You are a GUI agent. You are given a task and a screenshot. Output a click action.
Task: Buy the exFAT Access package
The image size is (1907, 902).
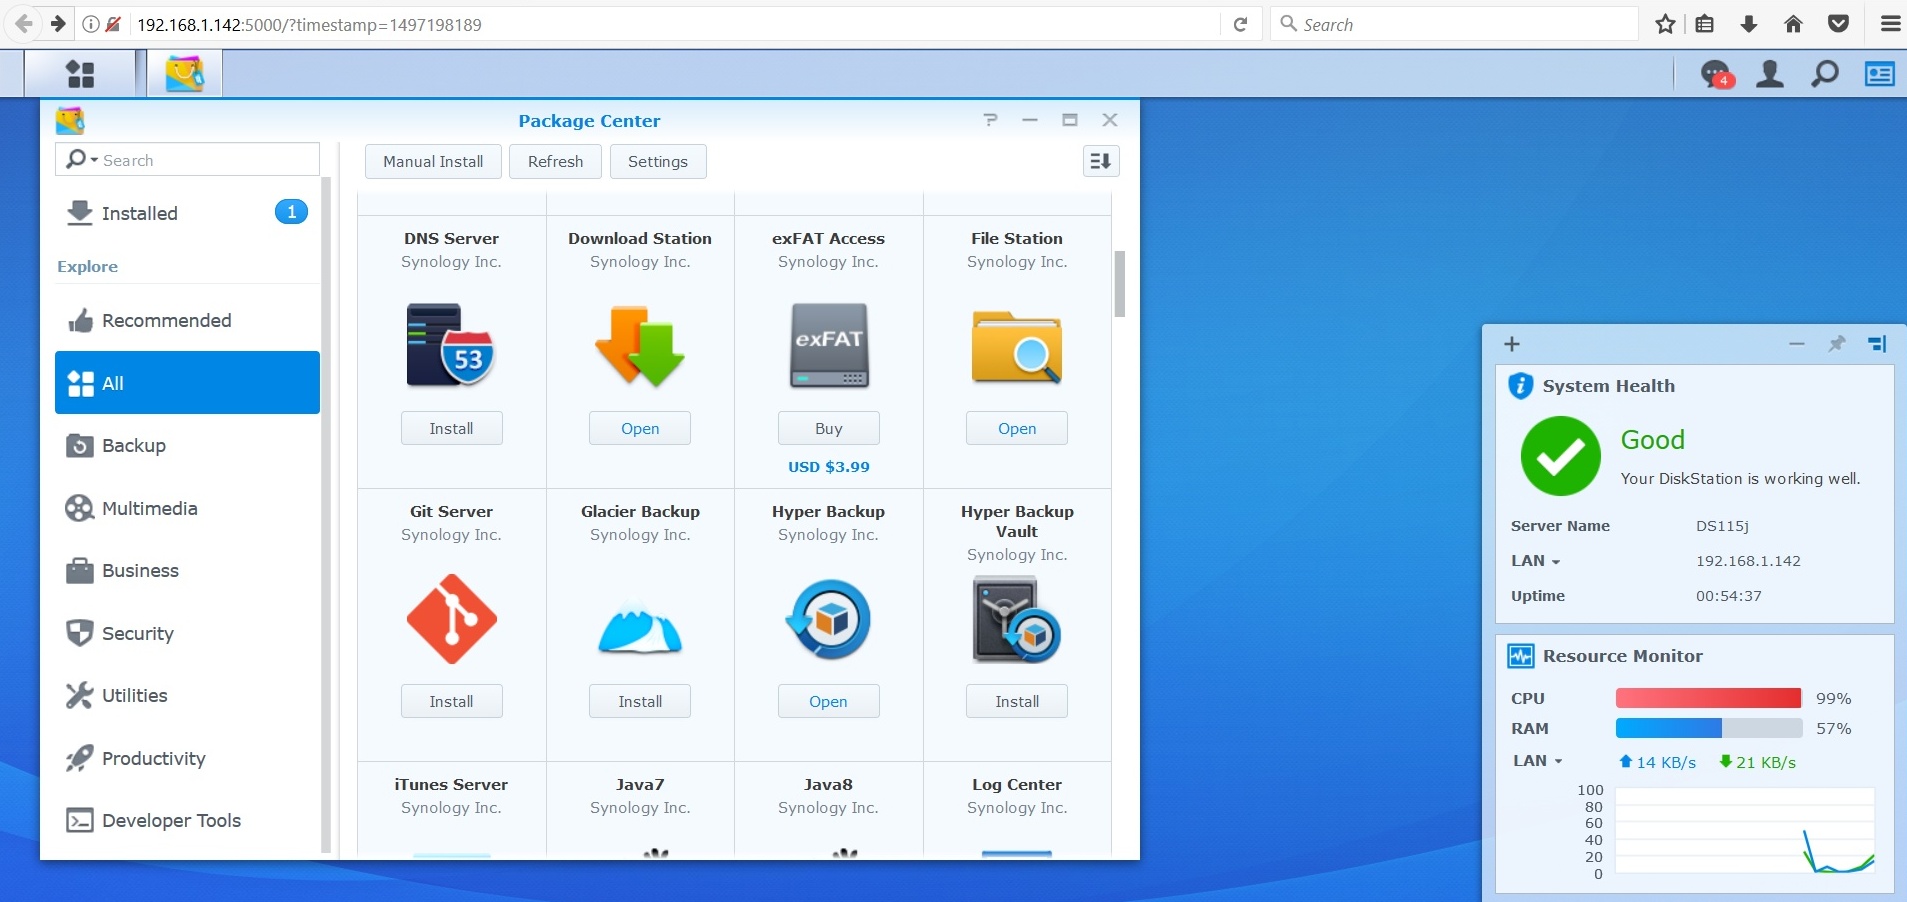pos(829,428)
